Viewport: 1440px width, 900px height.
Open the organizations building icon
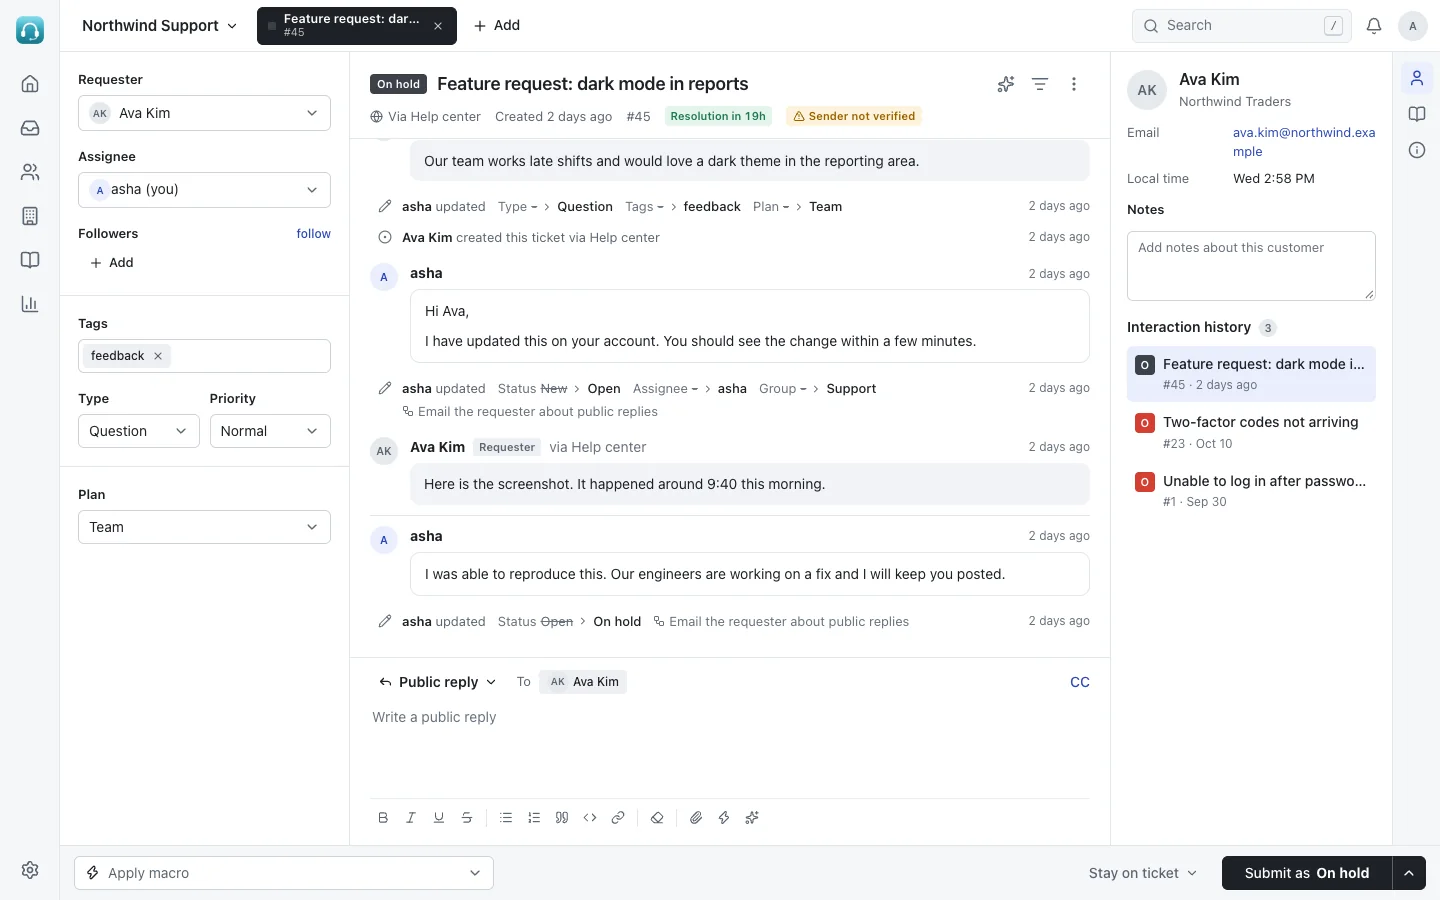pyautogui.click(x=30, y=216)
